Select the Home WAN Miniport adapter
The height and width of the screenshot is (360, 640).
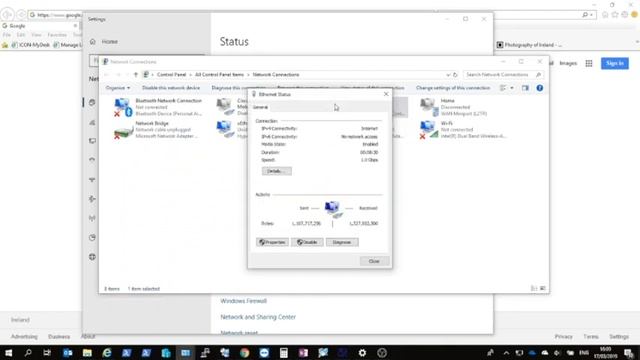453,107
